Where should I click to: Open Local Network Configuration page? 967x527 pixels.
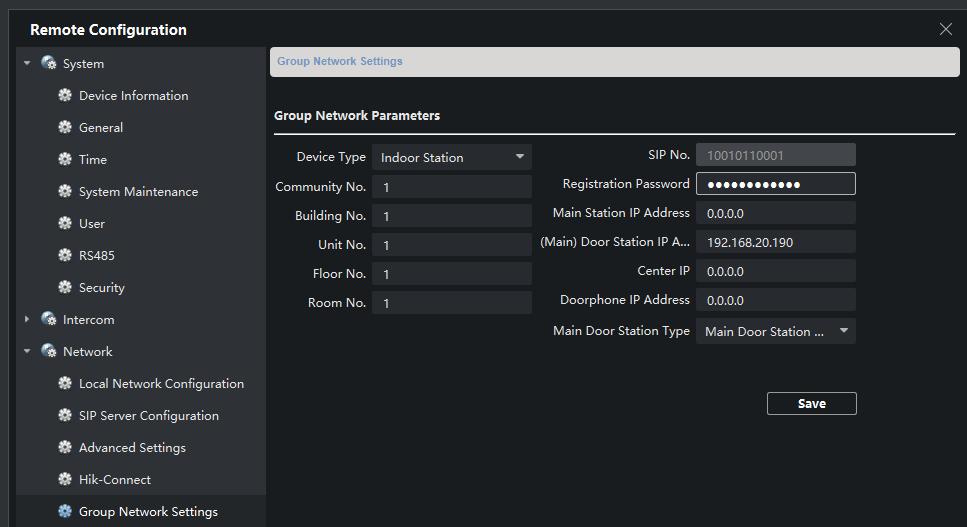click(x=161, y=384)
